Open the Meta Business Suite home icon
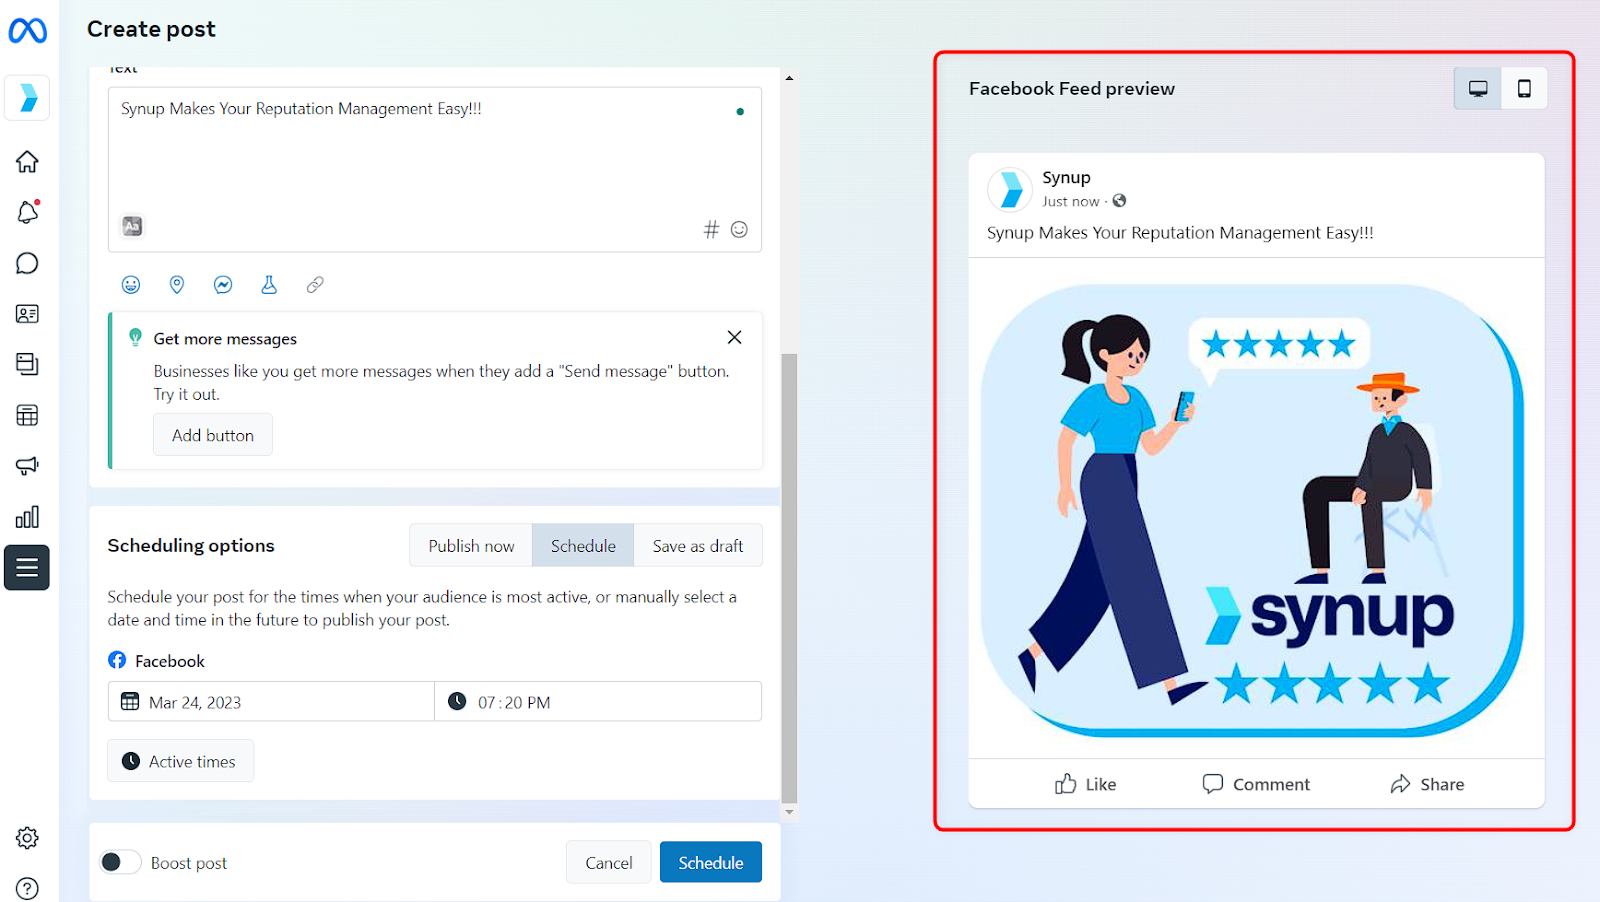Screen dimensions: 1600x902 pos(27,161)
